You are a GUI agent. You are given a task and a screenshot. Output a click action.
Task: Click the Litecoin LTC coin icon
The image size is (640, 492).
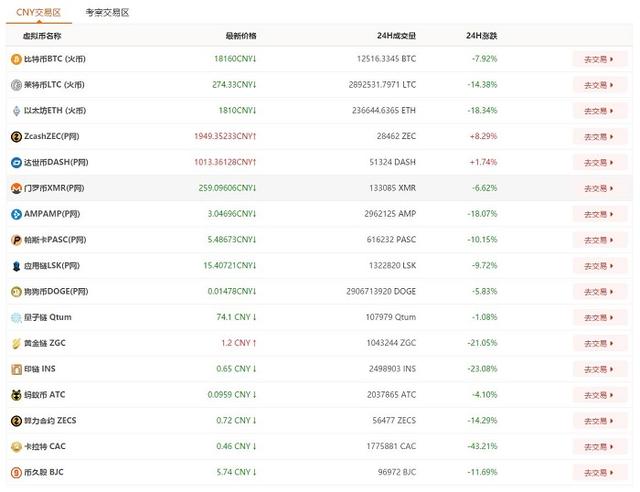16,85
